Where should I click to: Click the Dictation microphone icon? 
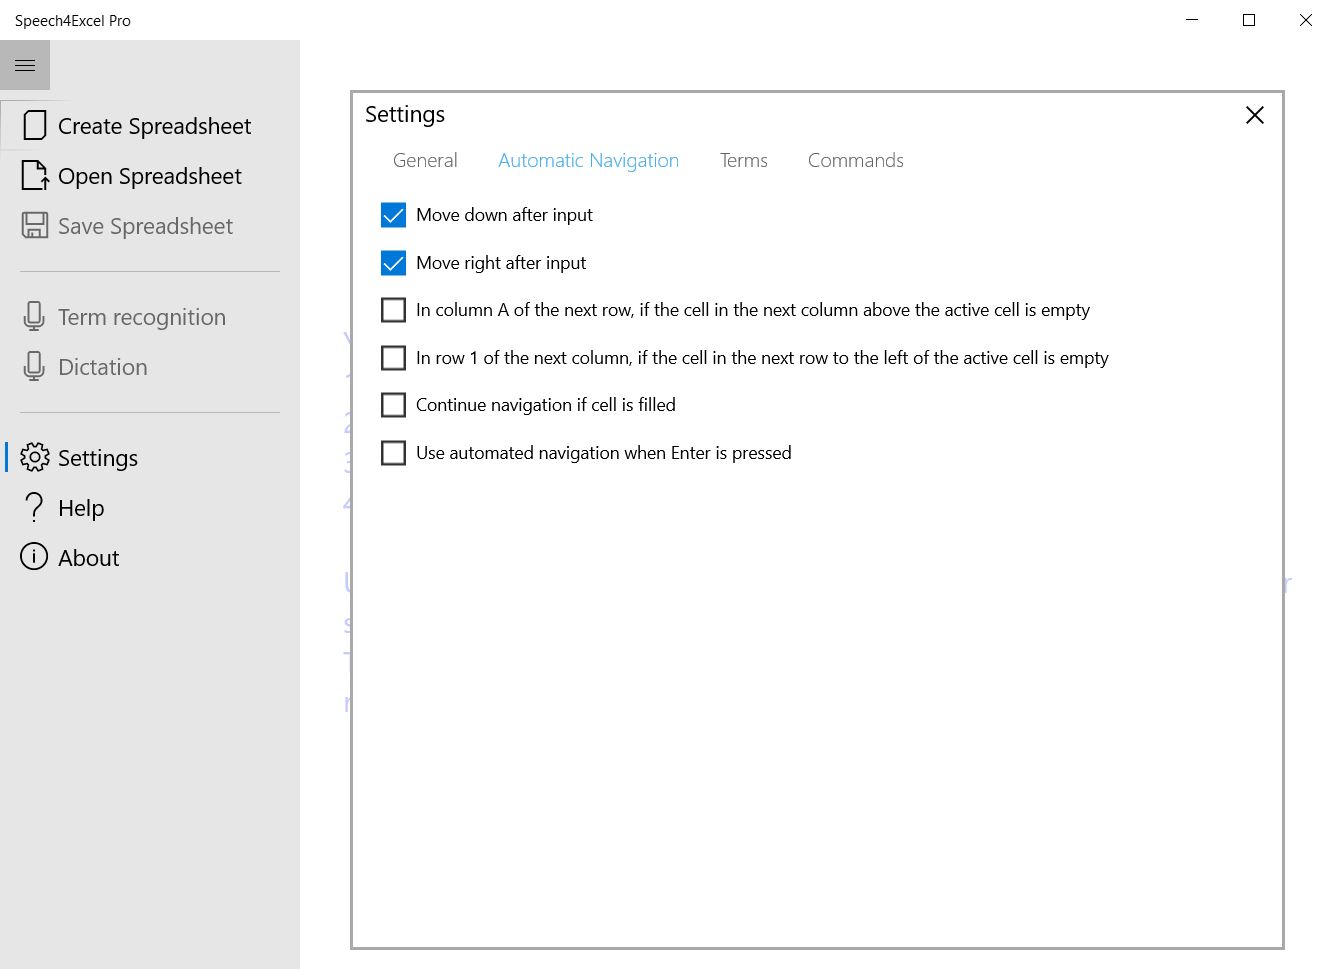34,367
